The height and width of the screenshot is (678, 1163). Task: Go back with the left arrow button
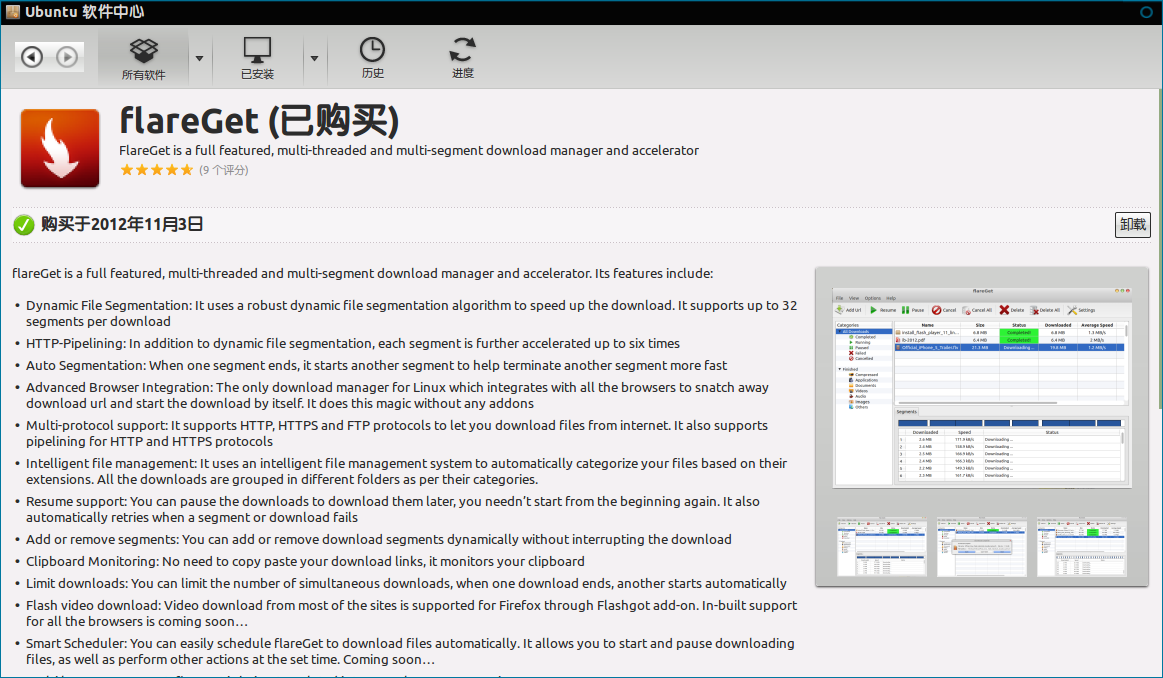pyautogui.click(x=32, y=56)
